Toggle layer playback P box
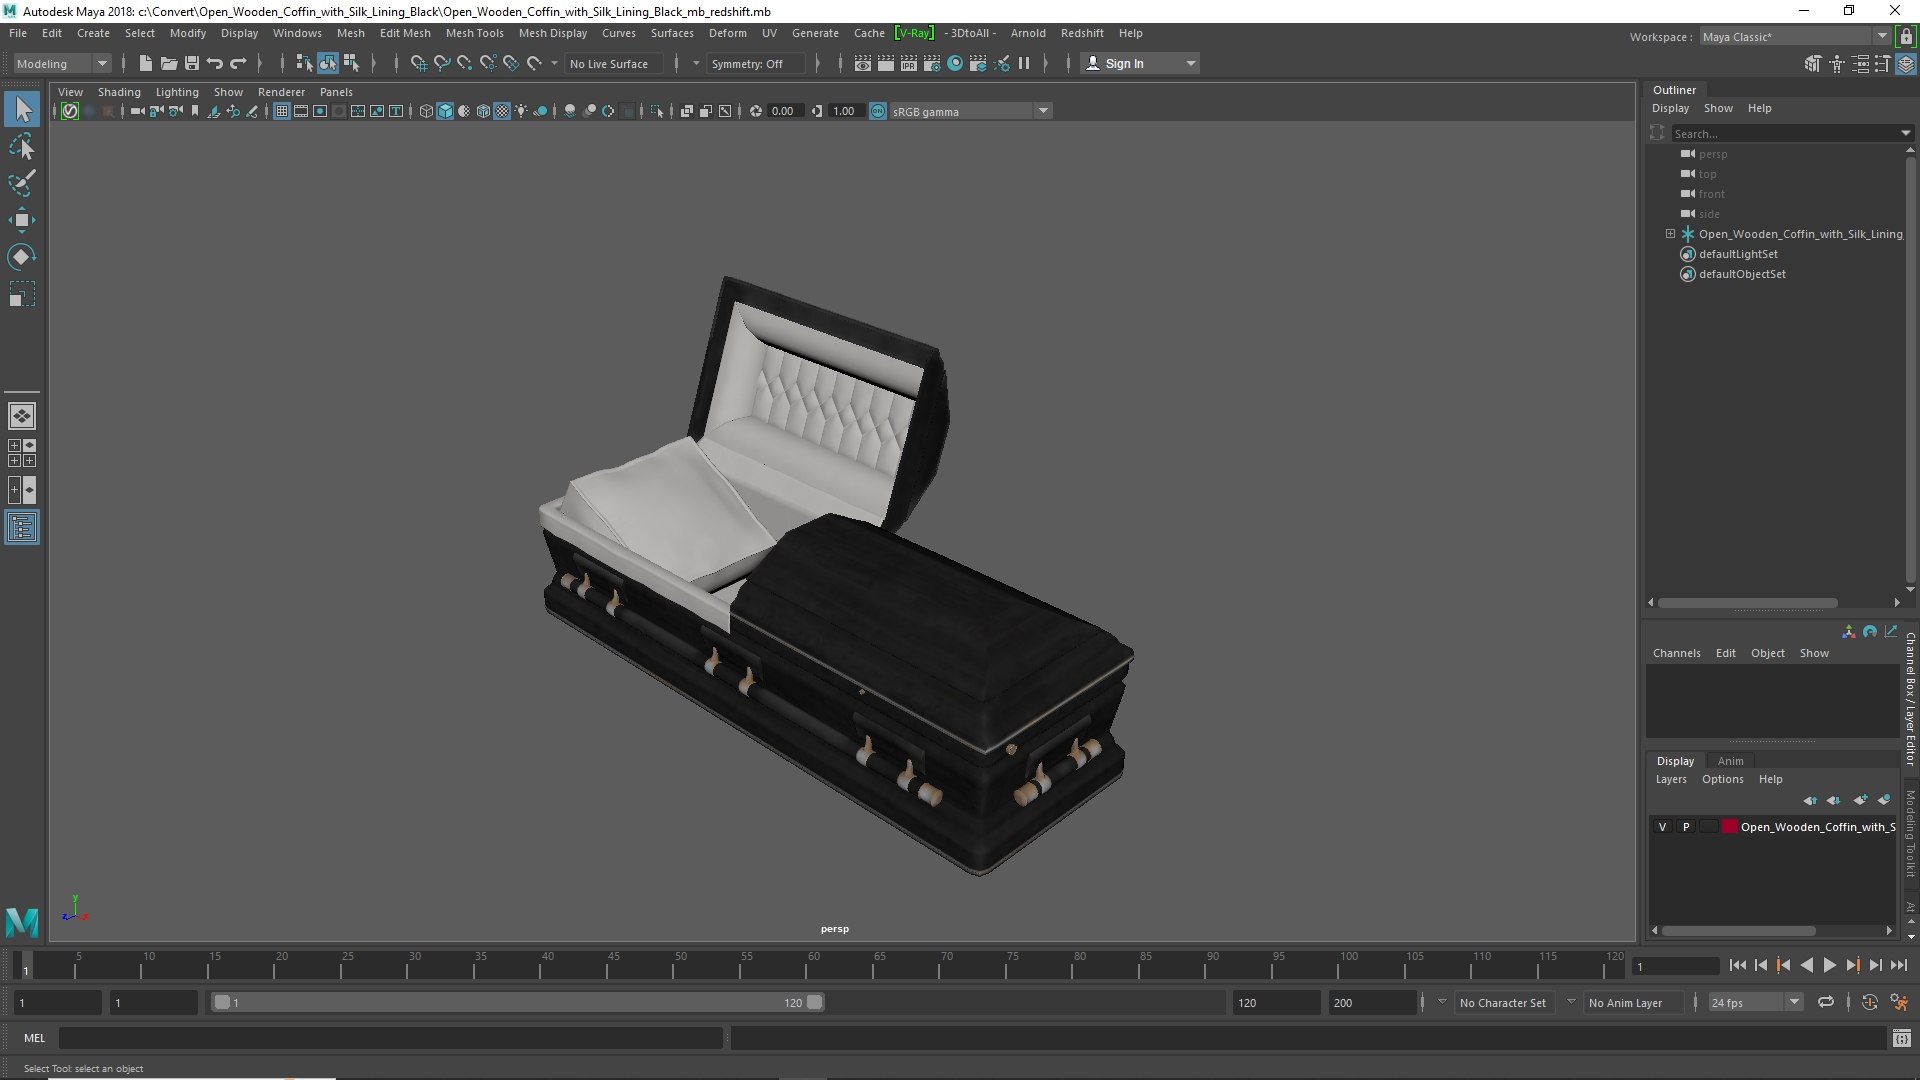Image resolution: width=1920 pixels, height=1080 pixels. (1686, 827)
